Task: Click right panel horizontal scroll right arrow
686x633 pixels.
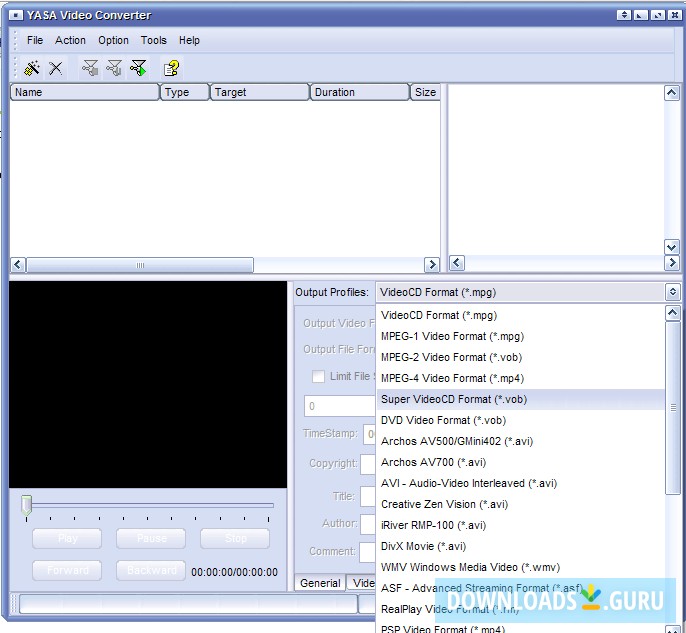Action: [672, 263]
